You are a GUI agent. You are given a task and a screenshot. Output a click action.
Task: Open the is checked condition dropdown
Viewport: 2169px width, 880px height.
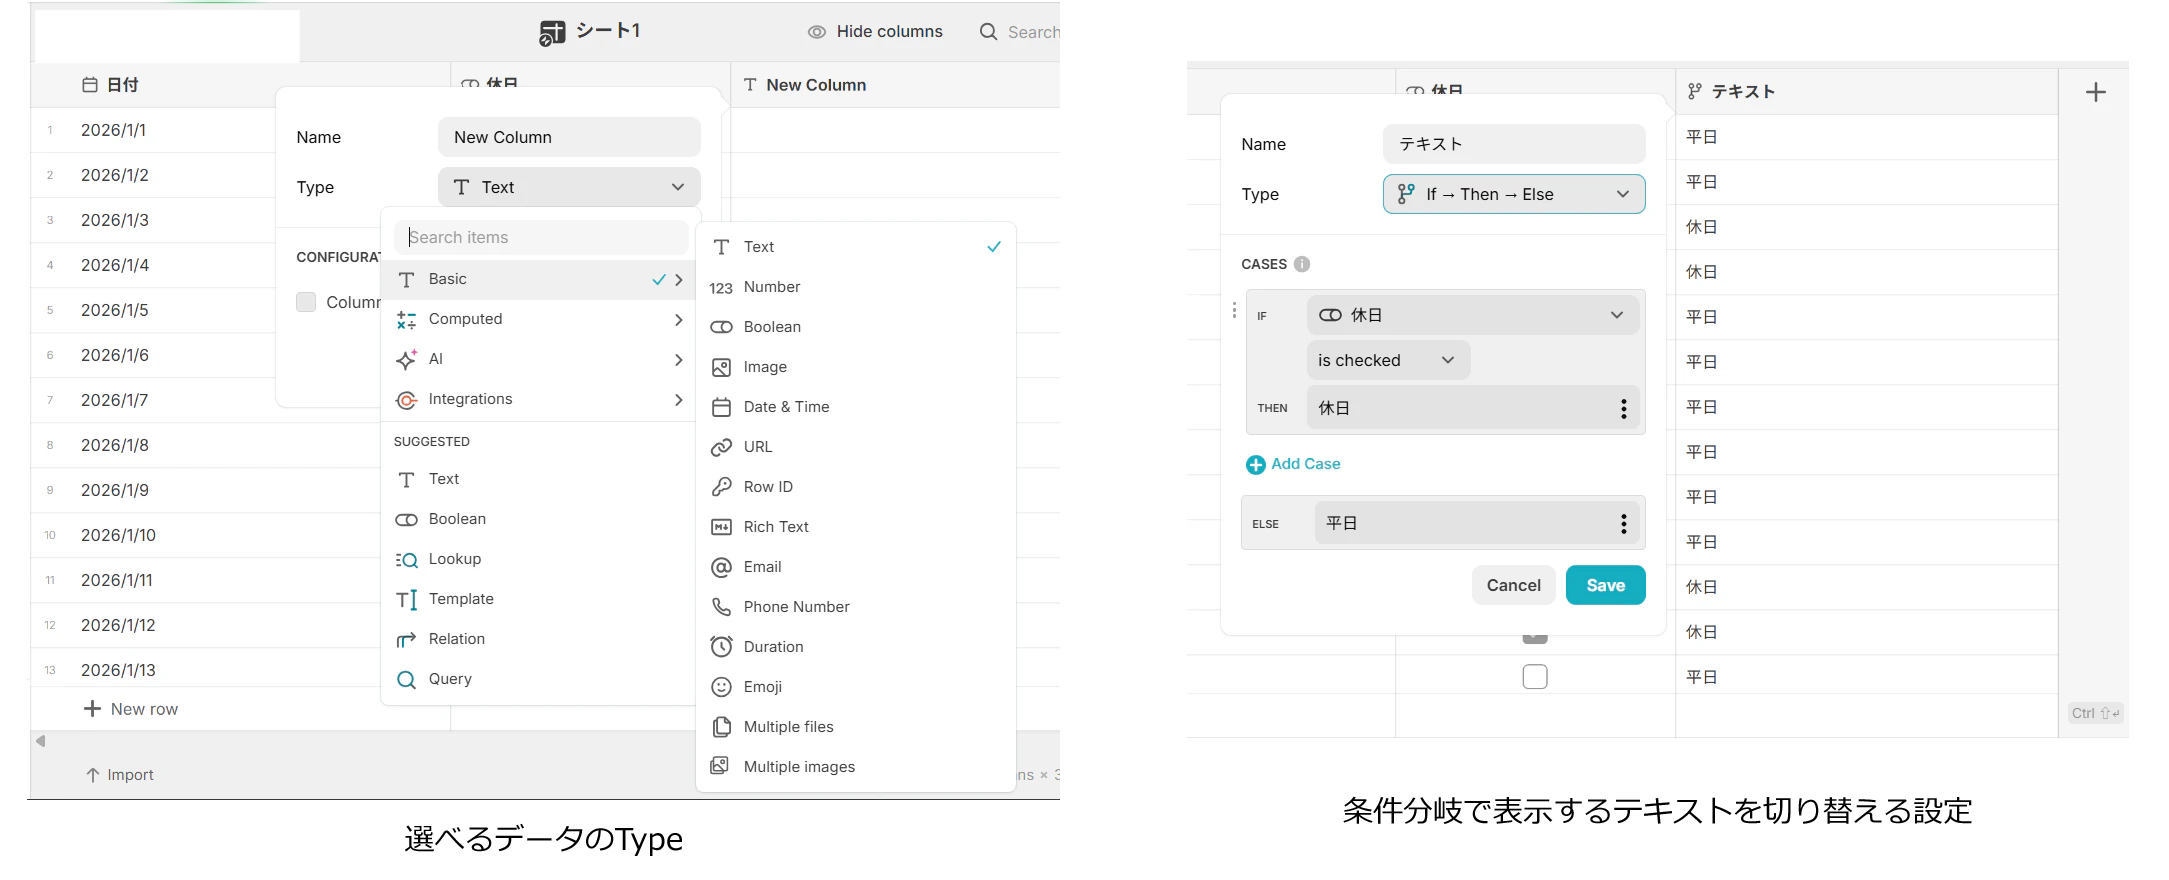[1388, 360]
